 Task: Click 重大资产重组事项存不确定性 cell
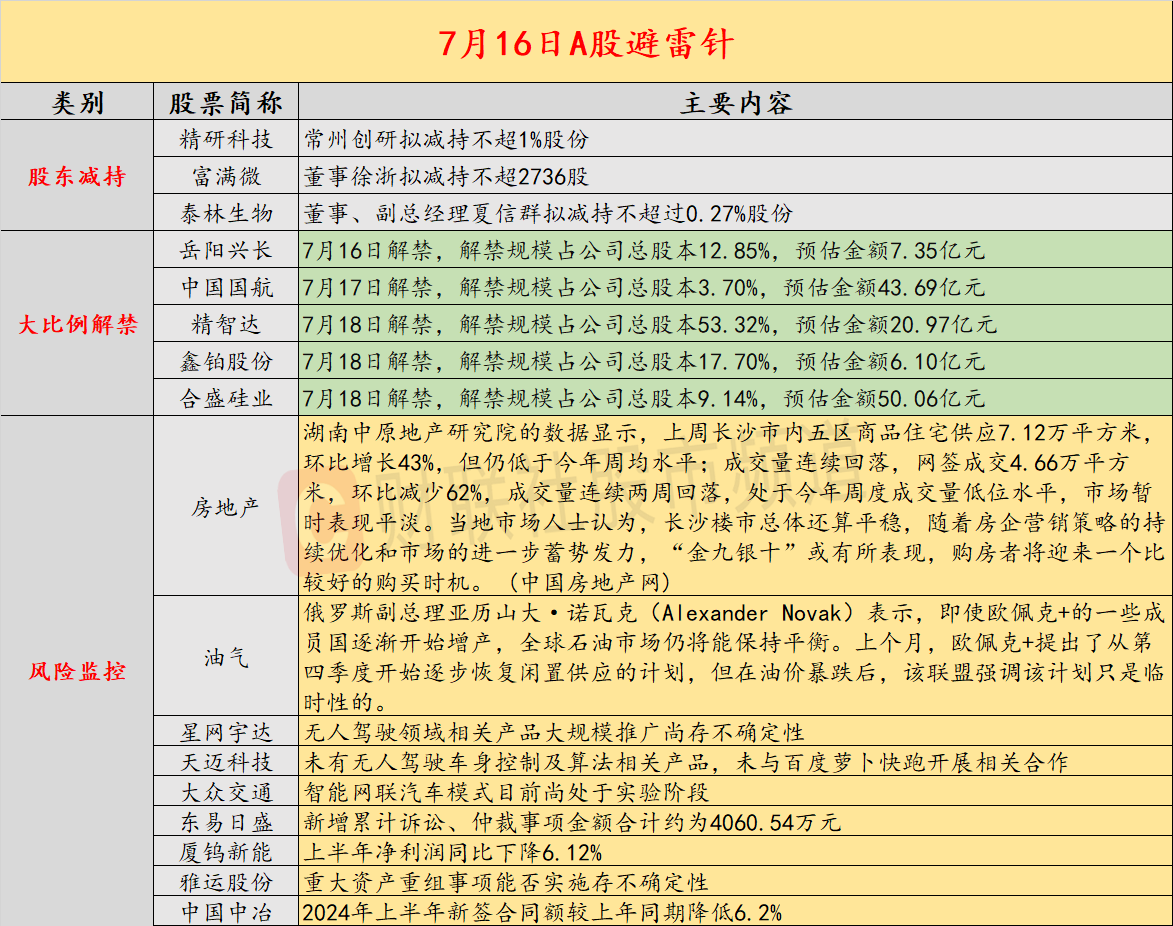[735, 881]
